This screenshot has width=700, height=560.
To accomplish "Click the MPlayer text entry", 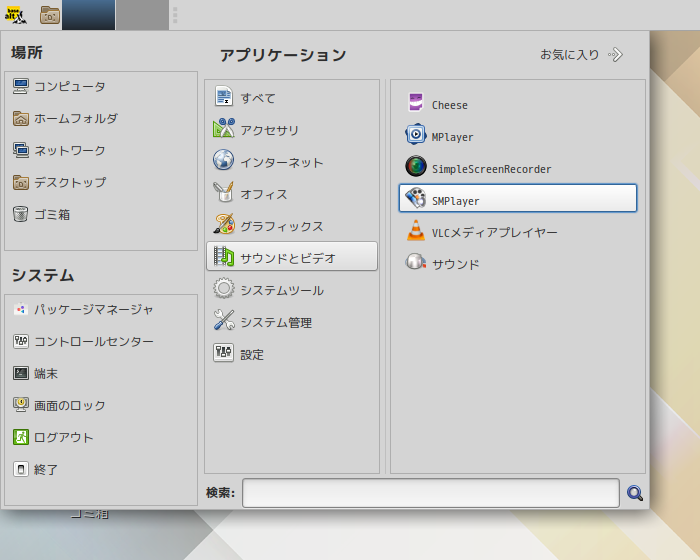I will (452, 137).
